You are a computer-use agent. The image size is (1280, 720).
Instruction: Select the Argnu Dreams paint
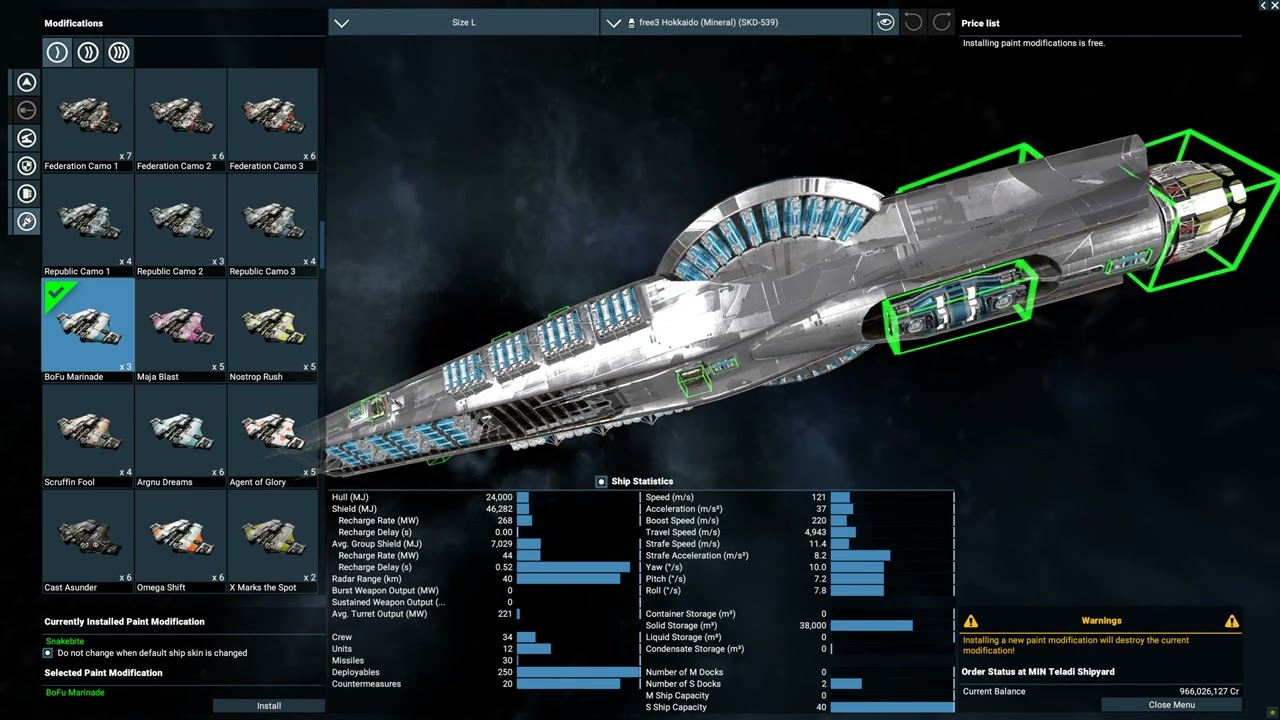tap(181, 436)
